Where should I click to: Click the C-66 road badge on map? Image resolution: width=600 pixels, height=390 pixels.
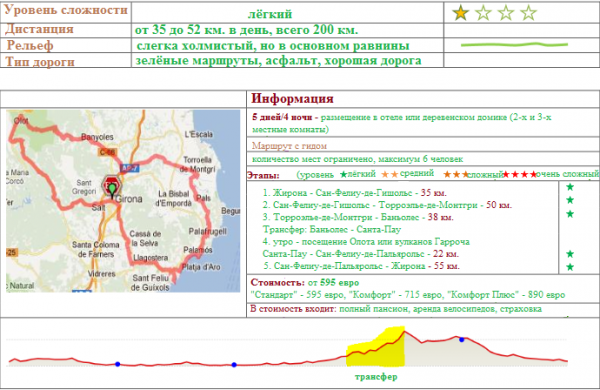107,152
